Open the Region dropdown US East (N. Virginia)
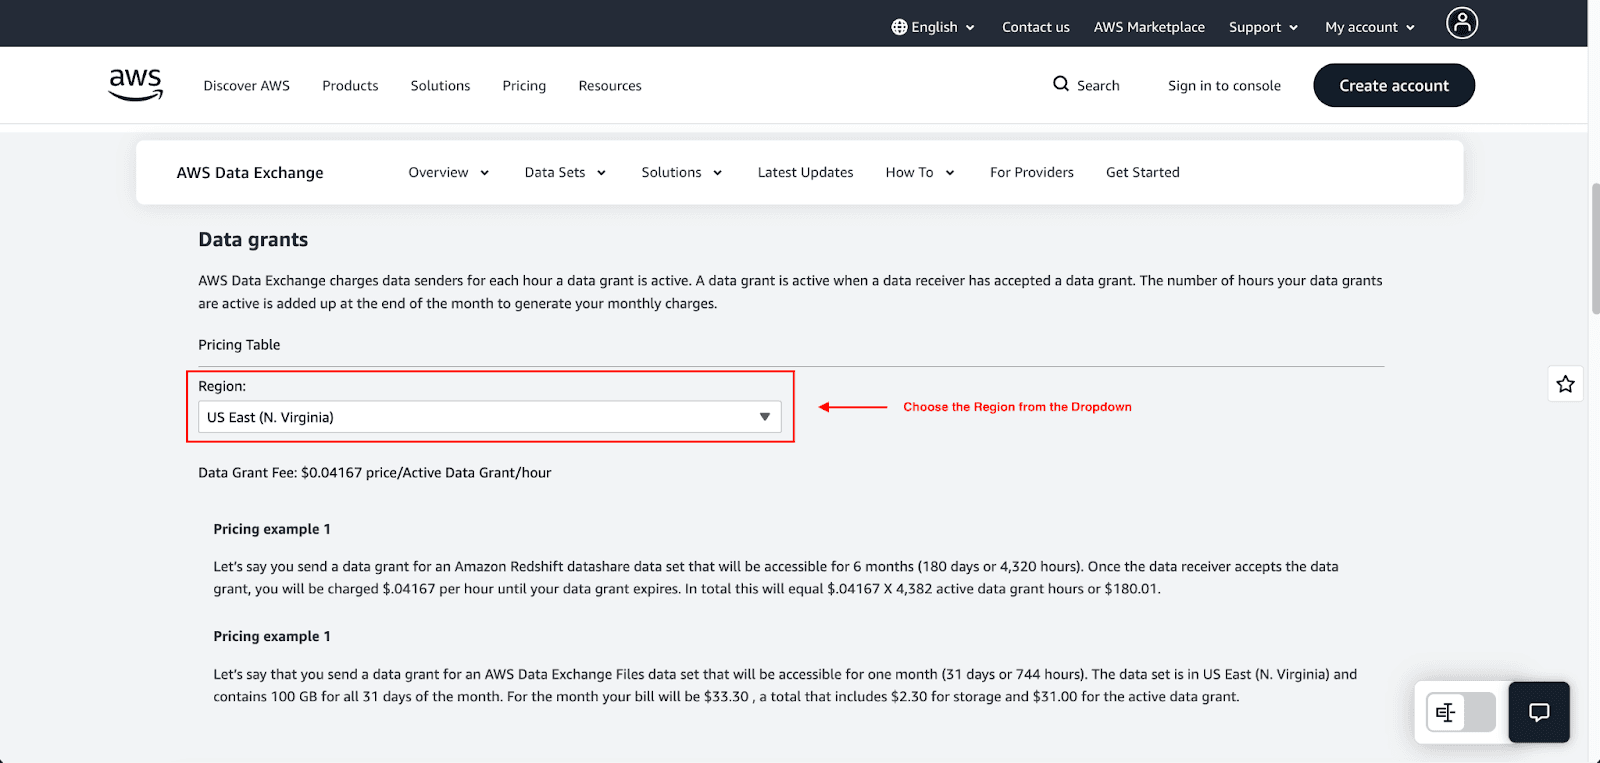 click(x=490, y=417)
